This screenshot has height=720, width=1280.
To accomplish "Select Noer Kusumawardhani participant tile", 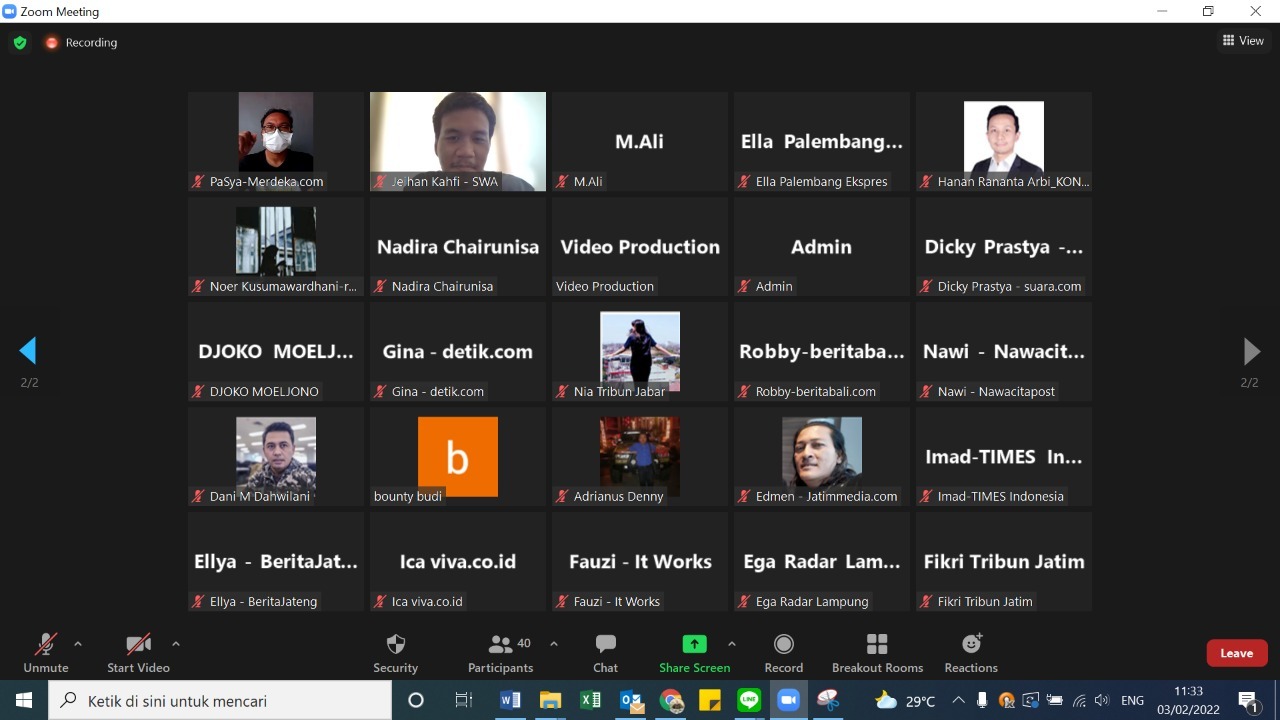I will pos(276,246).
